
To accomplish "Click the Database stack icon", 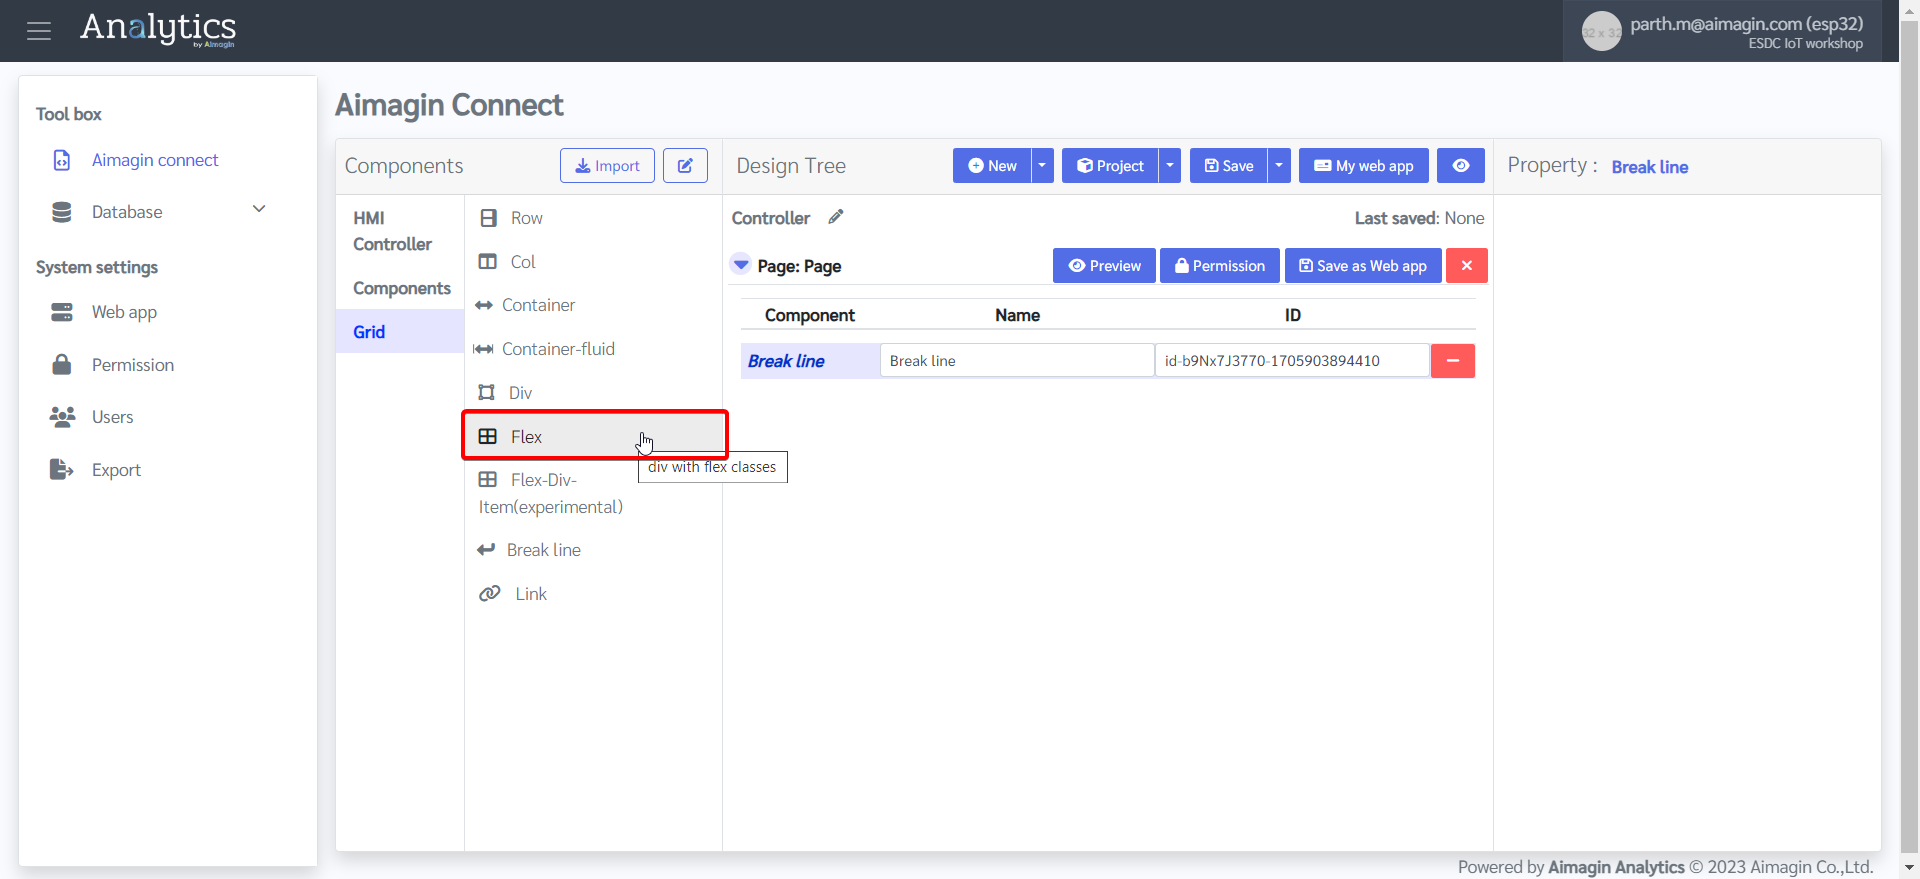I will tap(62, 212).
